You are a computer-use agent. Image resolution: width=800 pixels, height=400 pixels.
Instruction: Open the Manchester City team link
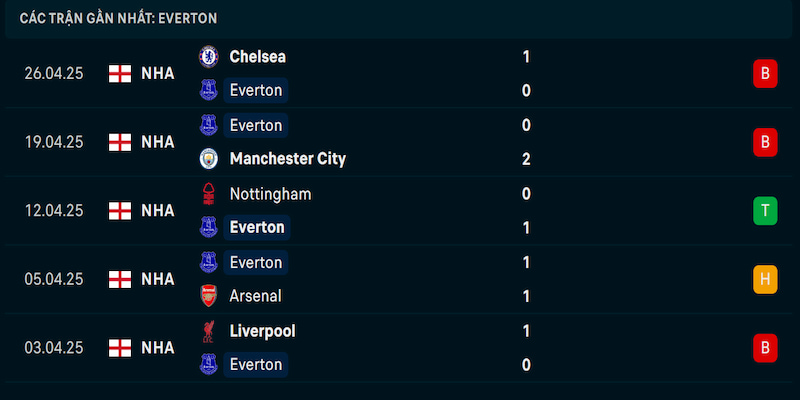(288, 159)
